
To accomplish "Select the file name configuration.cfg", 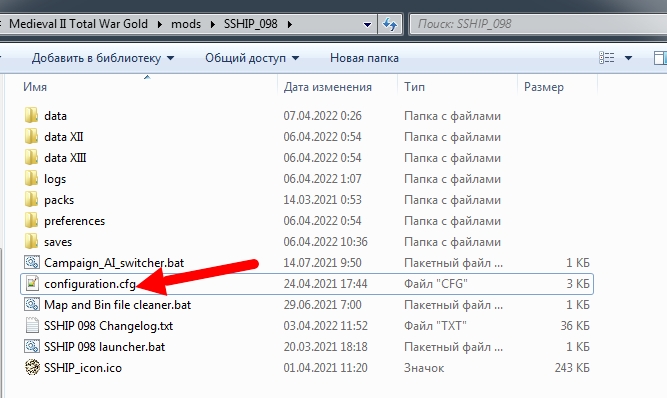I will point(90,284).
